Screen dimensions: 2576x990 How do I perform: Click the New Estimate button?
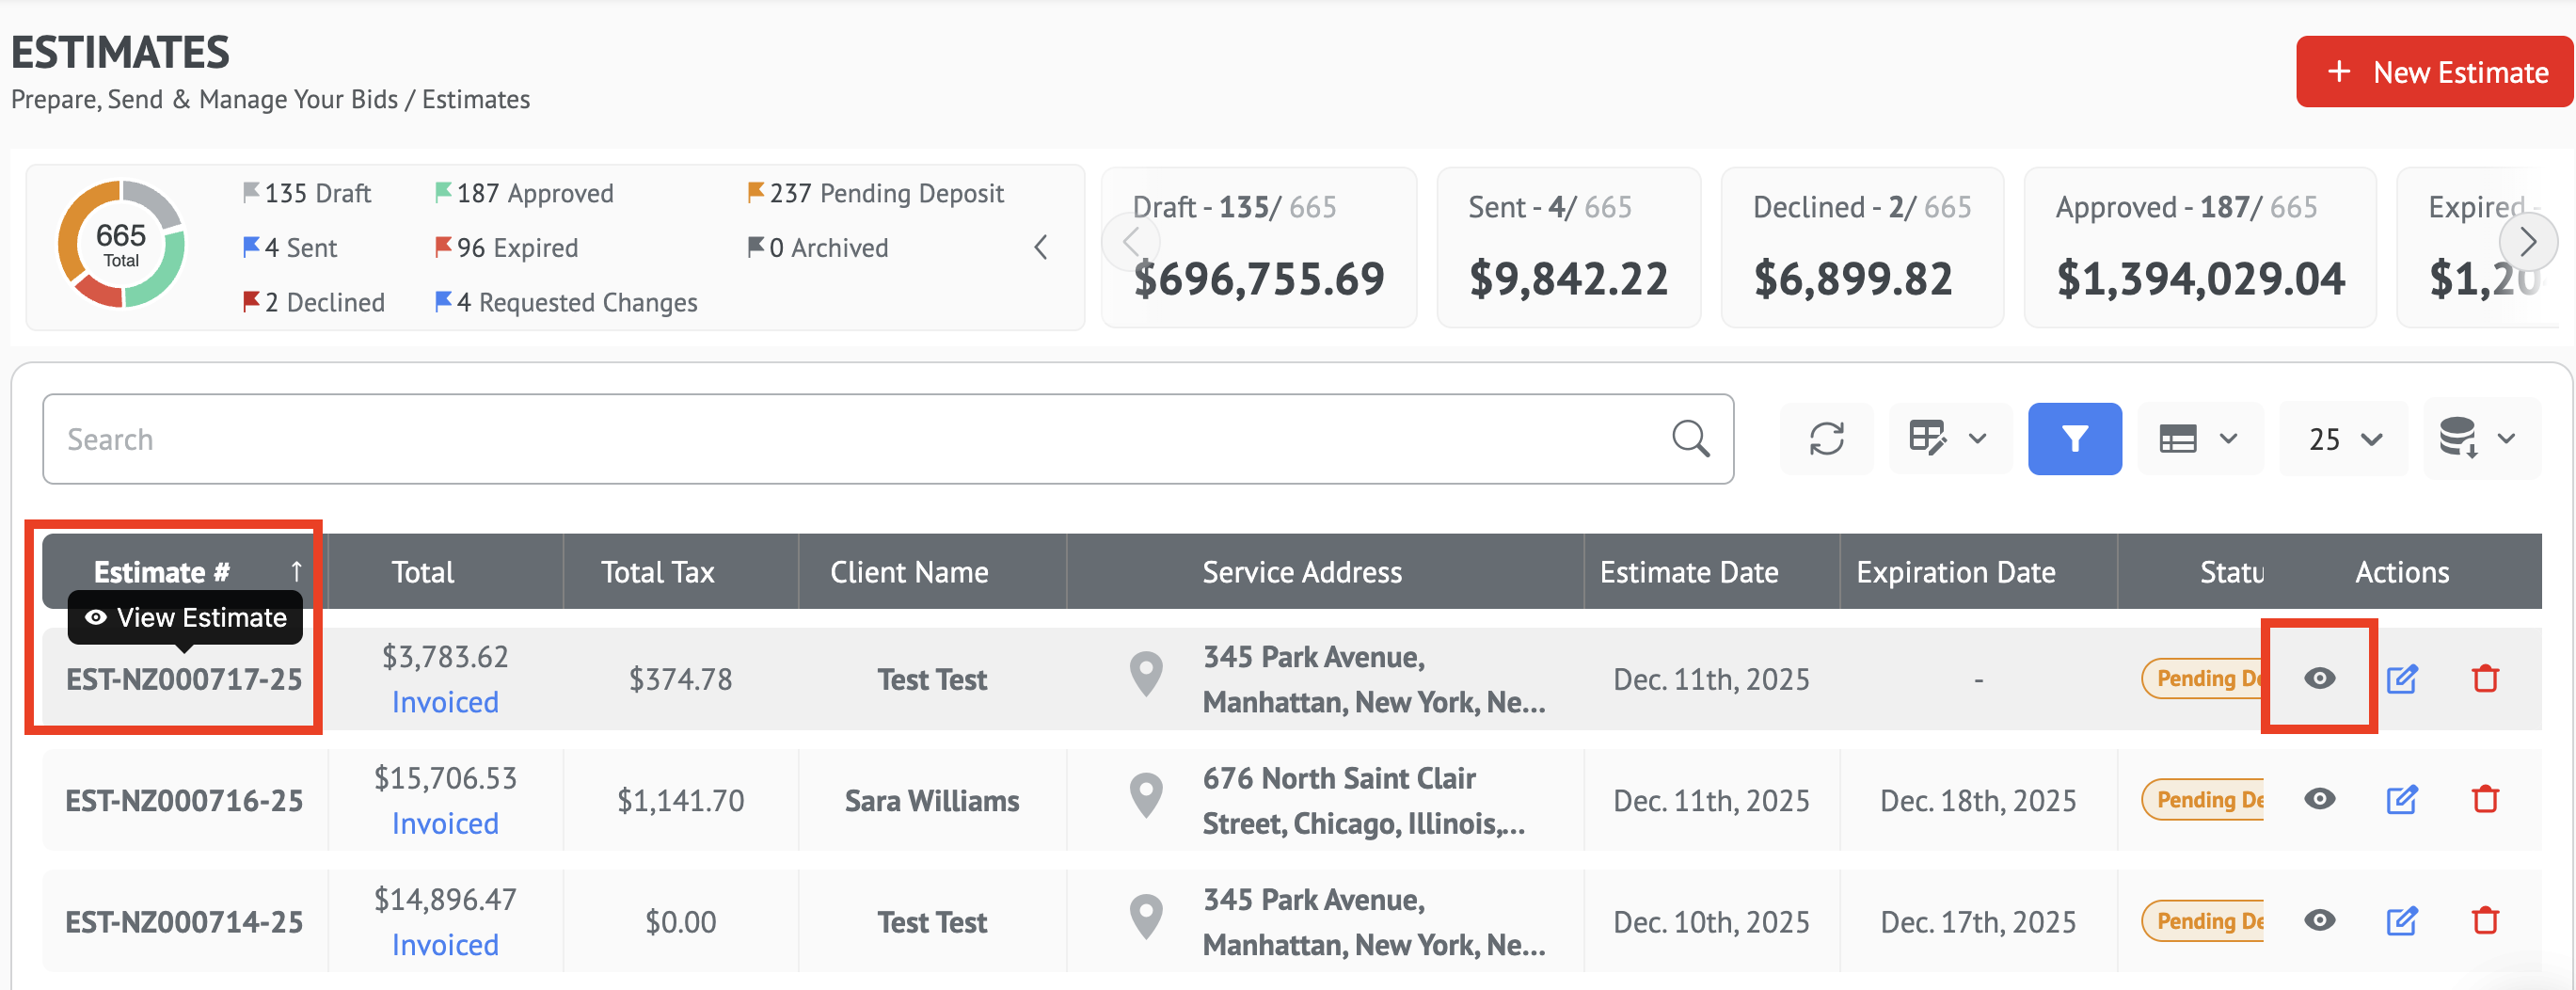(2435, 72)
